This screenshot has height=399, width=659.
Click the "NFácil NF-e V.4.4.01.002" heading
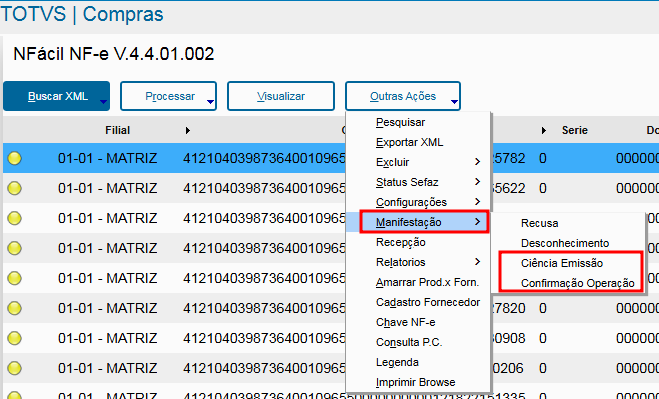[x=113, y=54]
